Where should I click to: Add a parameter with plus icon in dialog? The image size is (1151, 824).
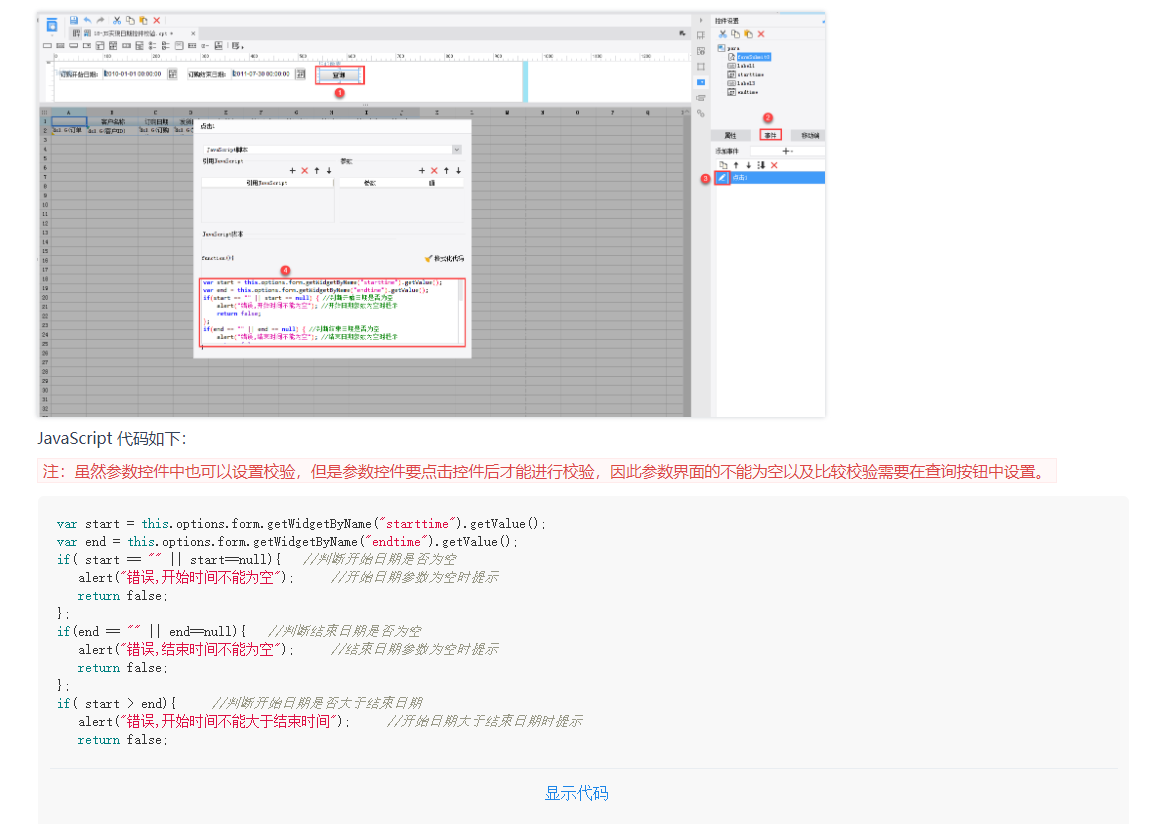421,170
